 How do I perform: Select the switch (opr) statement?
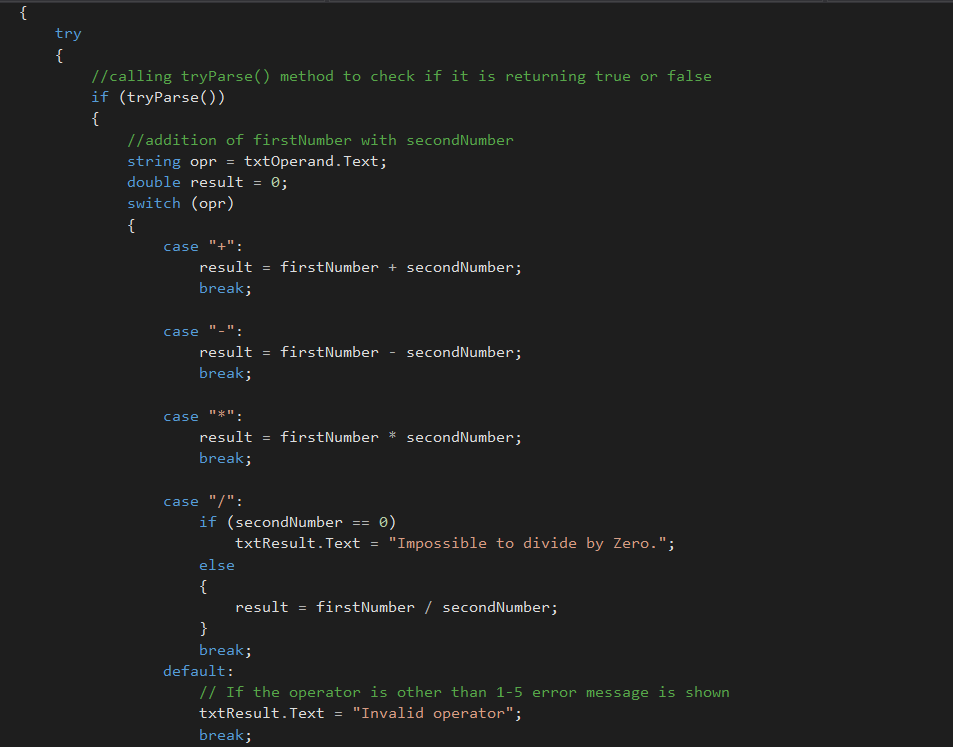pyautogui.click(x=180, y=202)
